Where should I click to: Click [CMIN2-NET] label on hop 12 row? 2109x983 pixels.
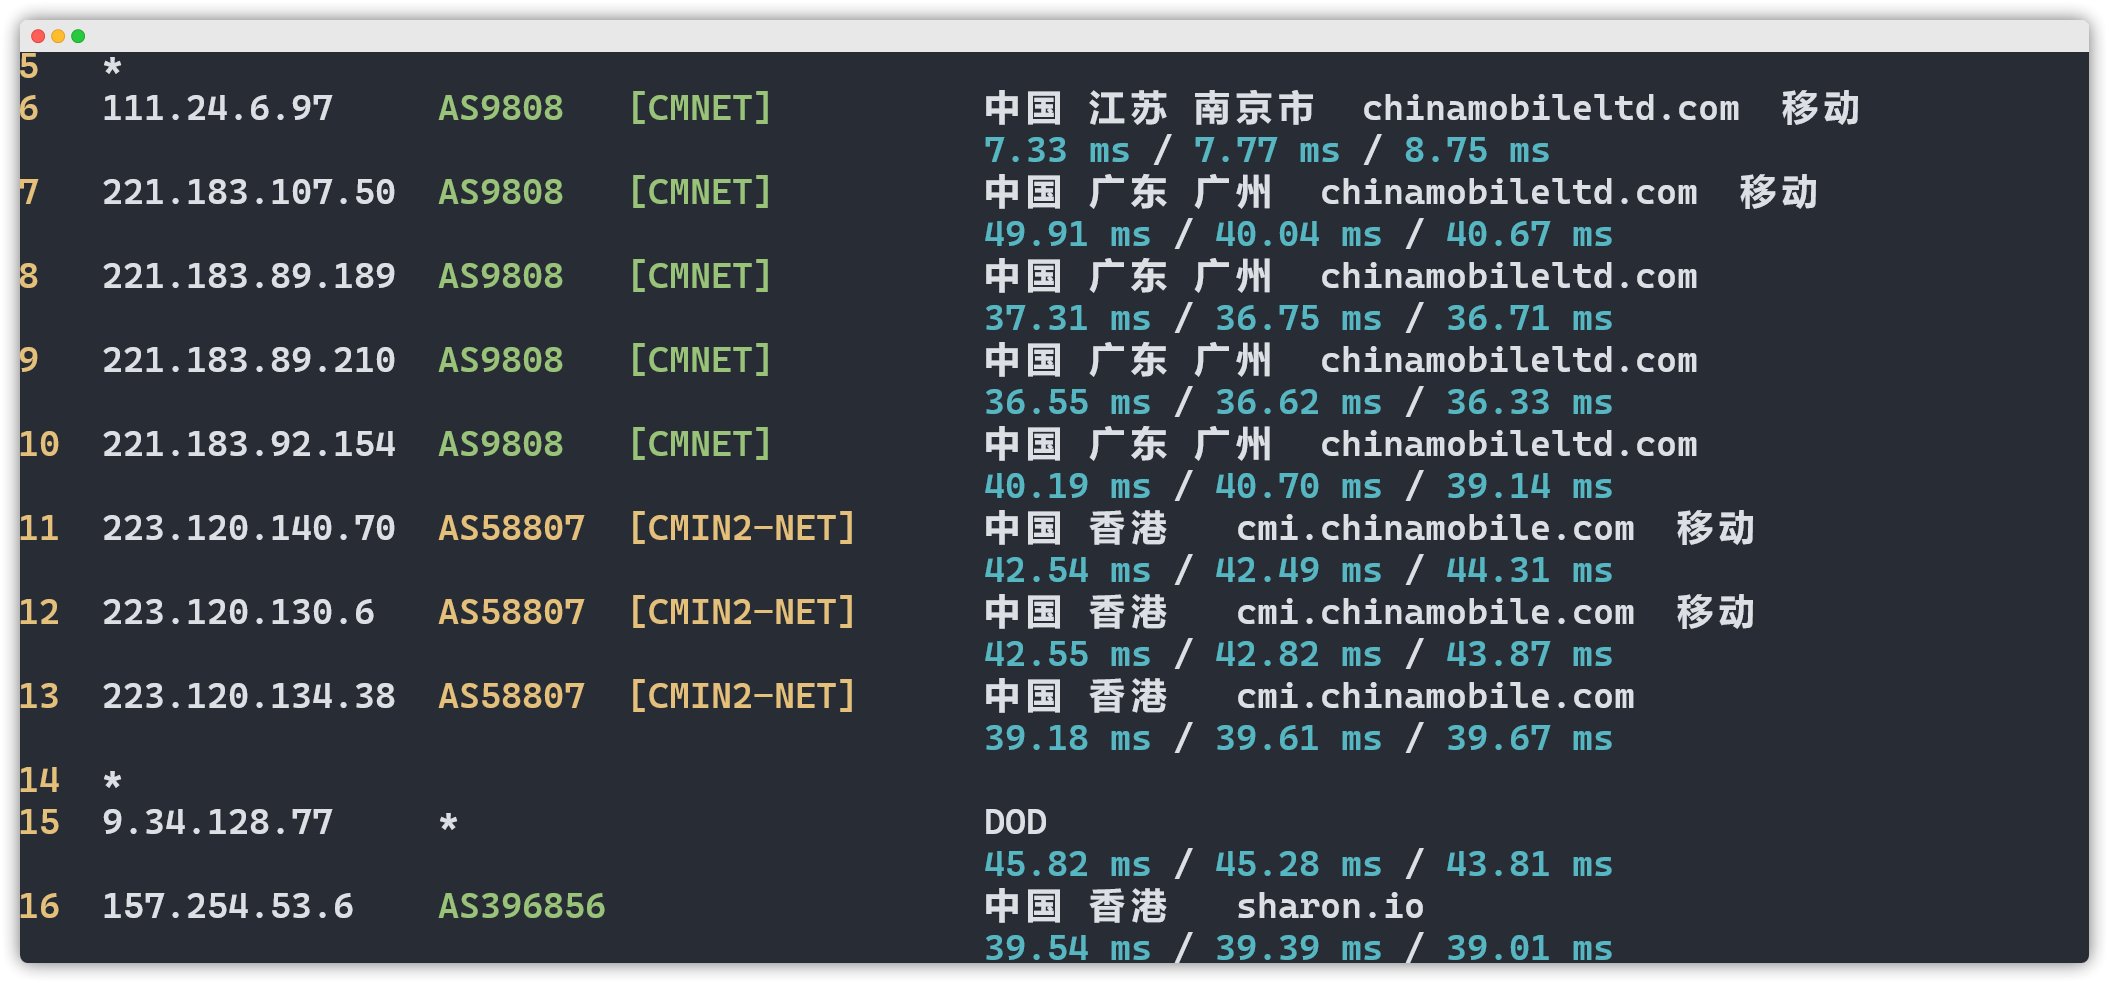point(742,612)
